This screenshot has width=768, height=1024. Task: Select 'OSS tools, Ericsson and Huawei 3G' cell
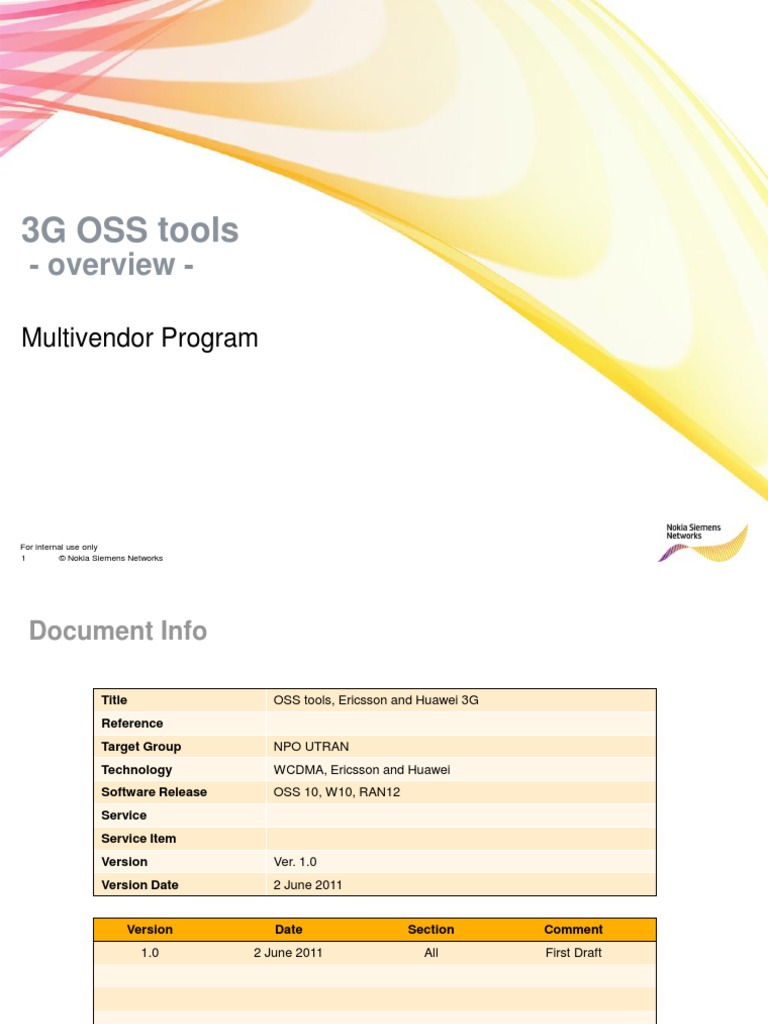376,699
